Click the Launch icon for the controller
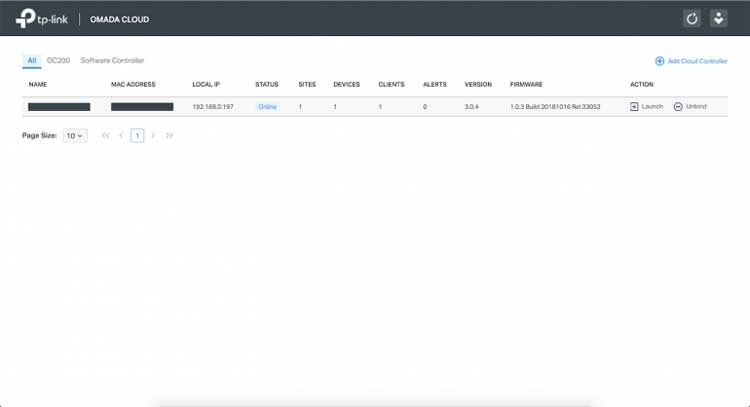Image resolution: width=750 pixels, height=407 pixels. tap(634, 107)
